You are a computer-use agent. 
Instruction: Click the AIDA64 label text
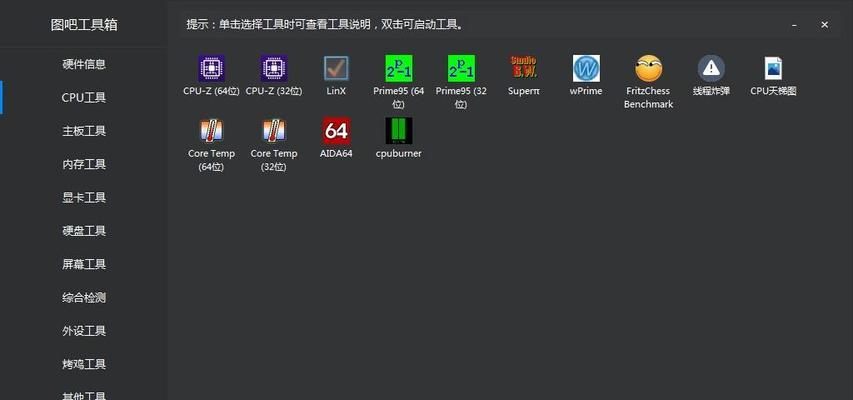(x=336, y=153)
